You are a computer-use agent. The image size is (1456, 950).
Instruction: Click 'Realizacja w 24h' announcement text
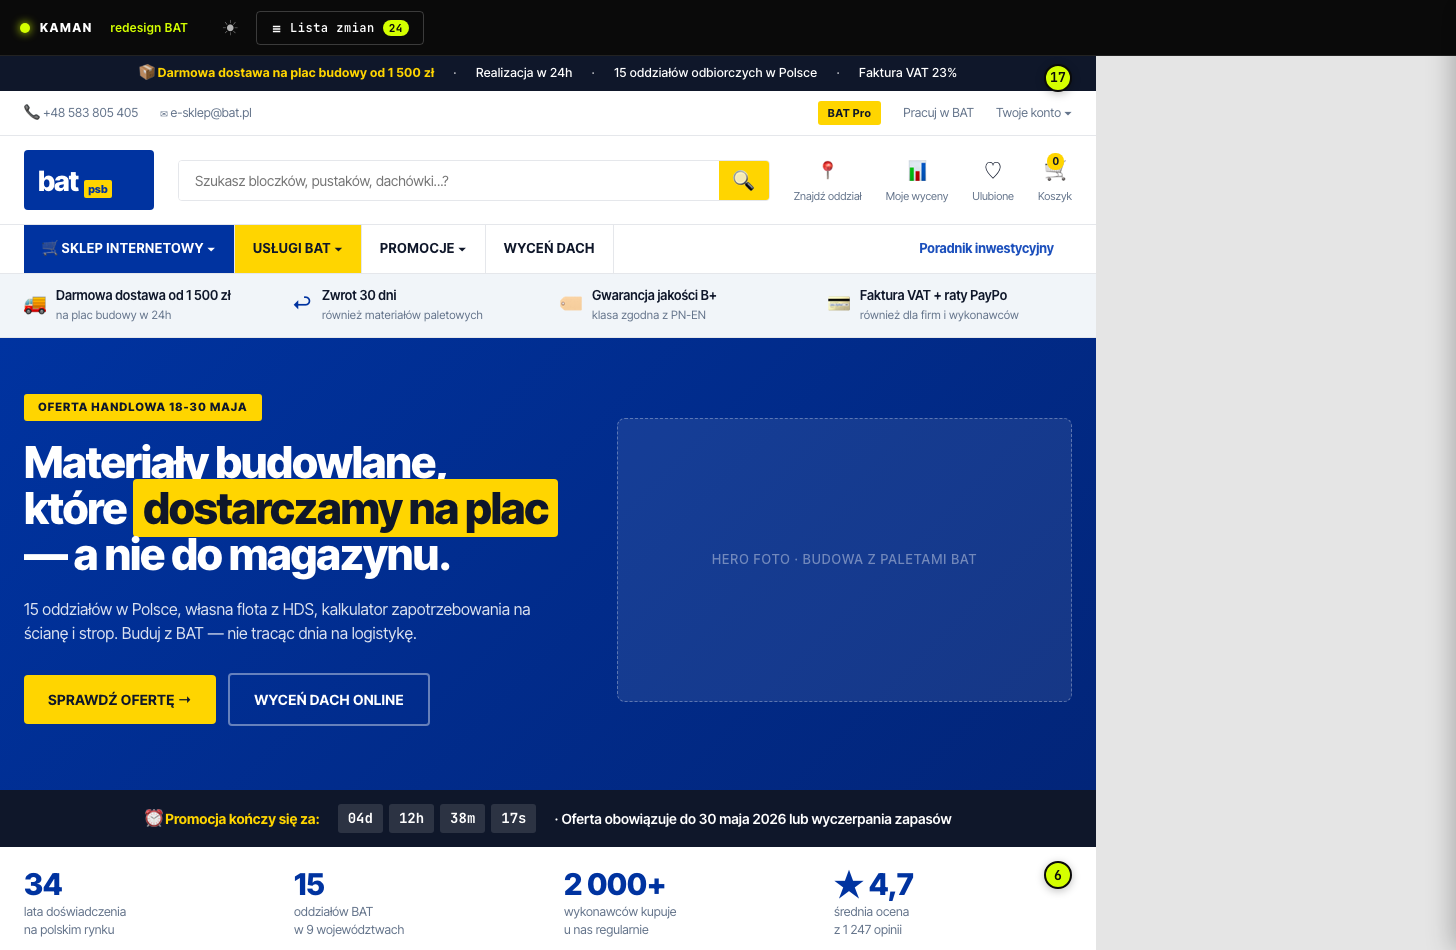point(524,73)
